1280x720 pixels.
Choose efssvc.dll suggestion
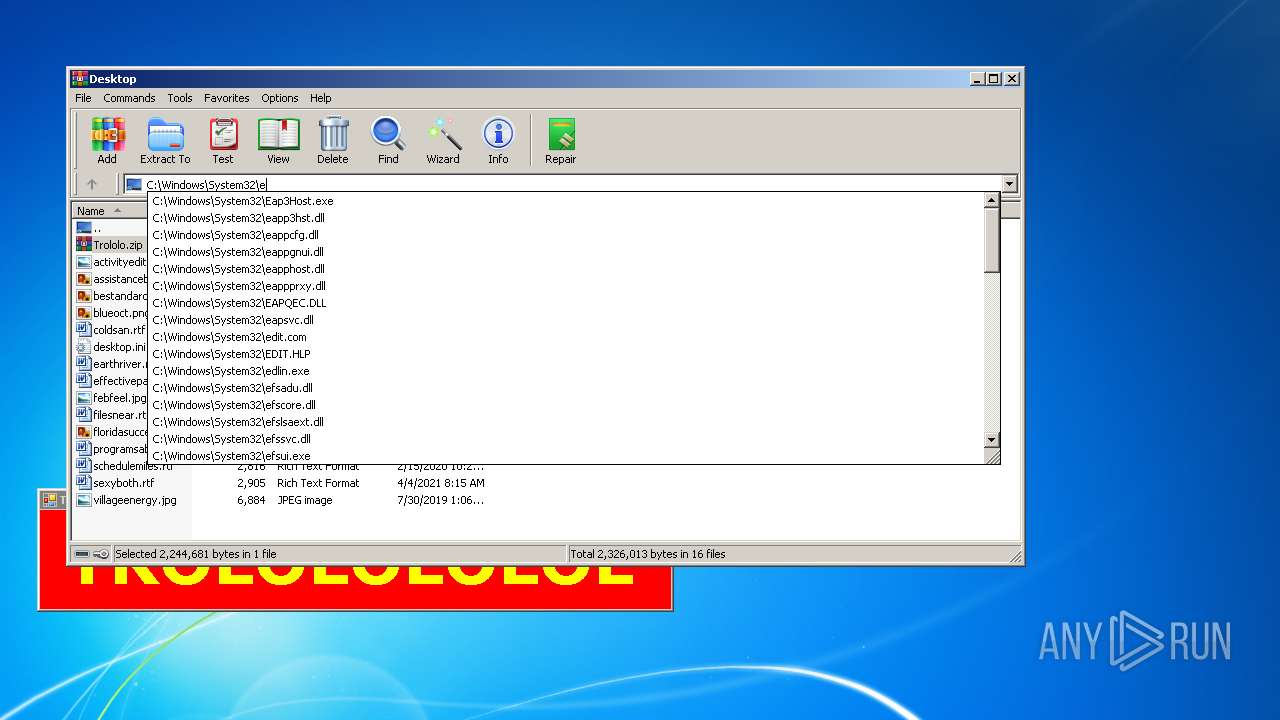(x=566, y=439)
